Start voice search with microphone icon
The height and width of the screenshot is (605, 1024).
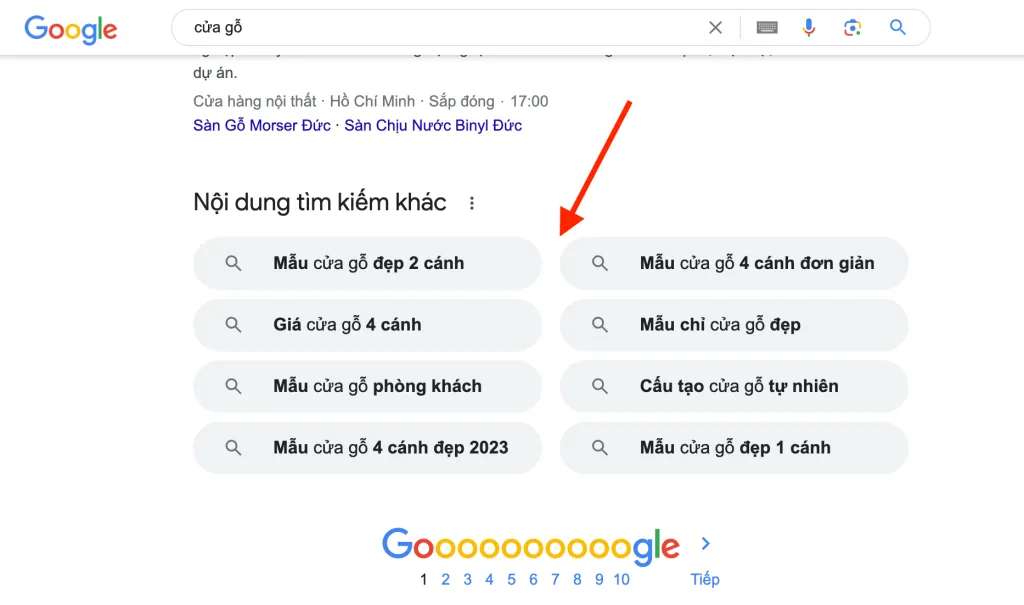[808, 27]
